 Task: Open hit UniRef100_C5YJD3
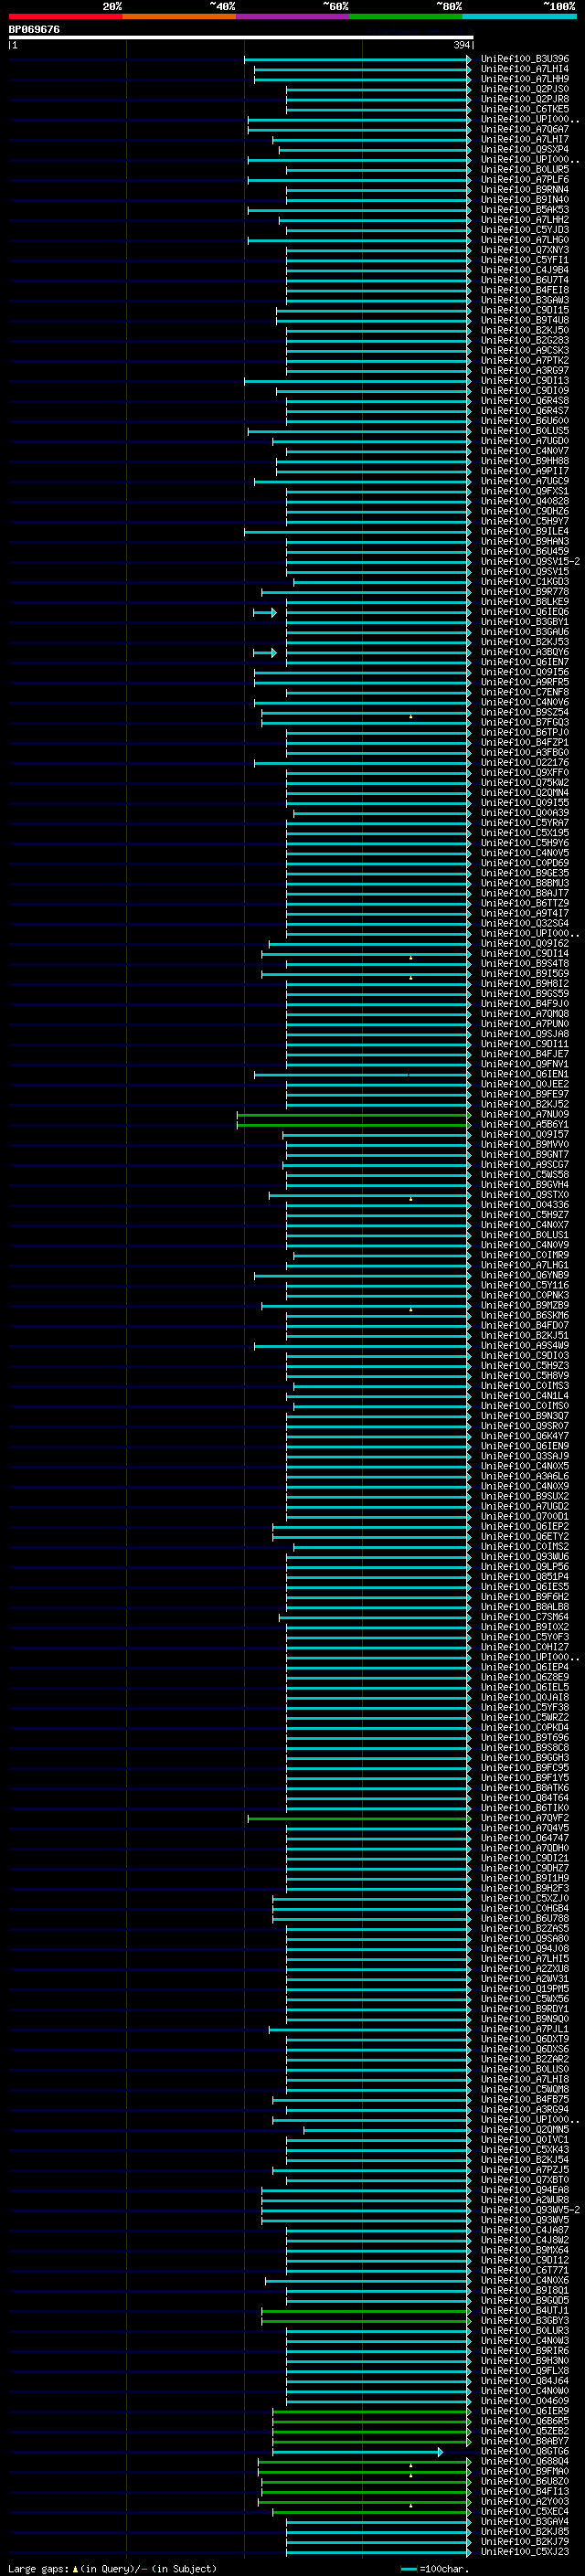(524, 230)
